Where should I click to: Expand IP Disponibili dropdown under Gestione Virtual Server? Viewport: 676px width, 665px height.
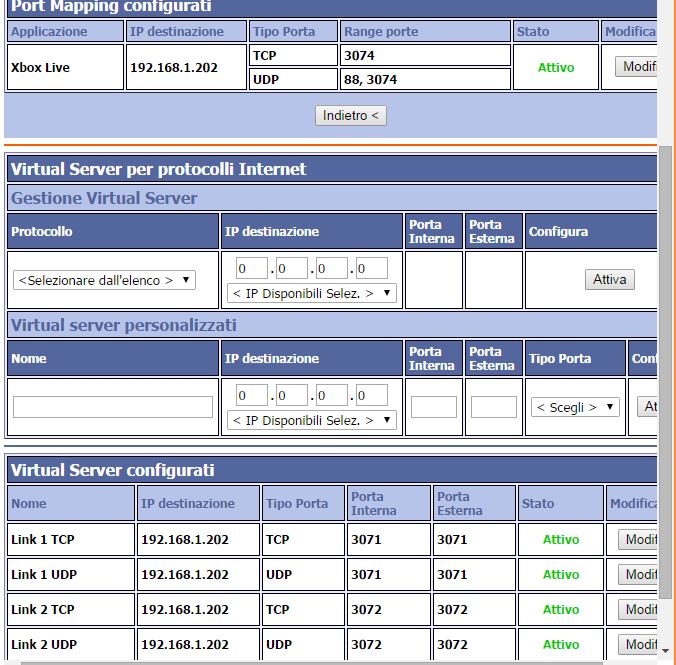(x=312, y=293)
